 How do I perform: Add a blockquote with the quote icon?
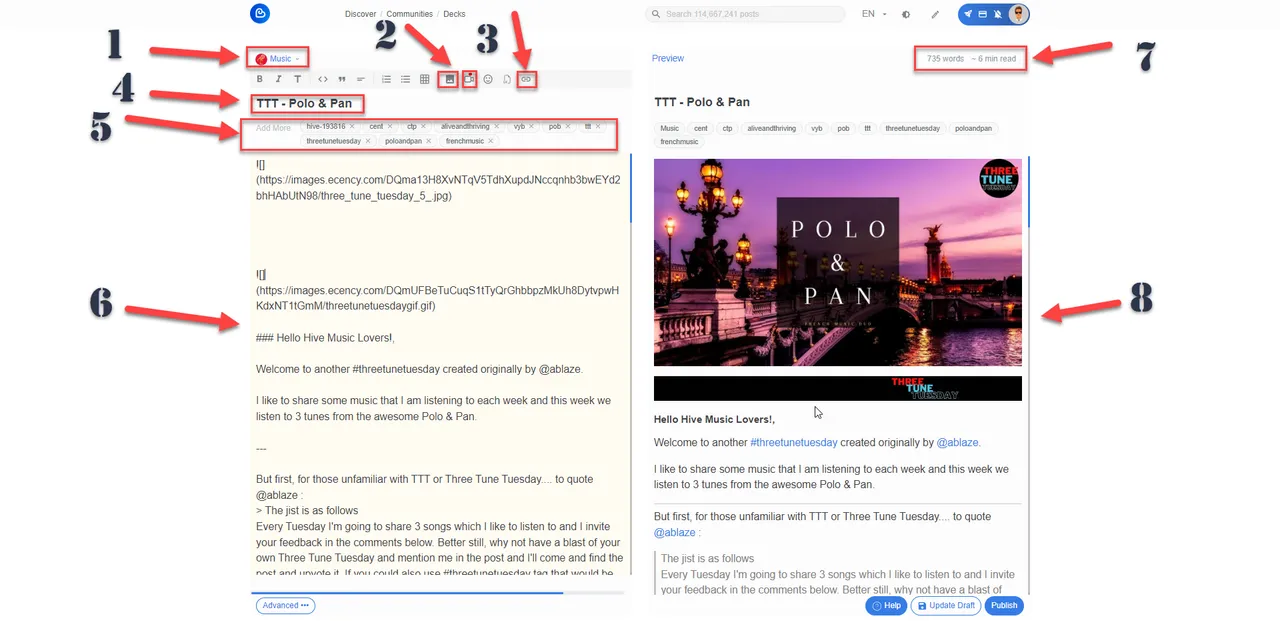coord(342,79)
